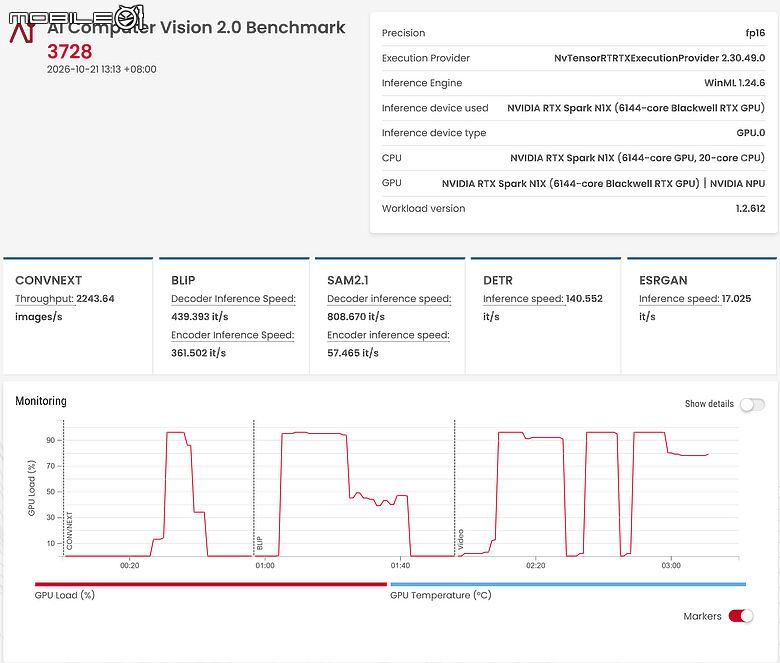Image resolution: width=780 pixels, height=663 pixels.
Task: Click the UL Procyon logo icon
Action: click(22, 33)
